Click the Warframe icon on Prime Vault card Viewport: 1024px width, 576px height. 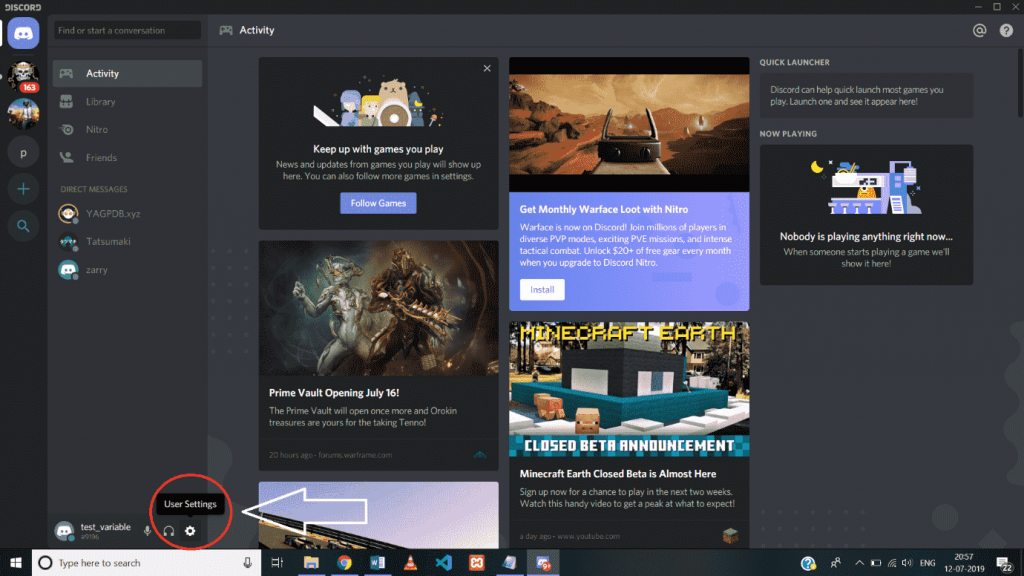[480, 455]
